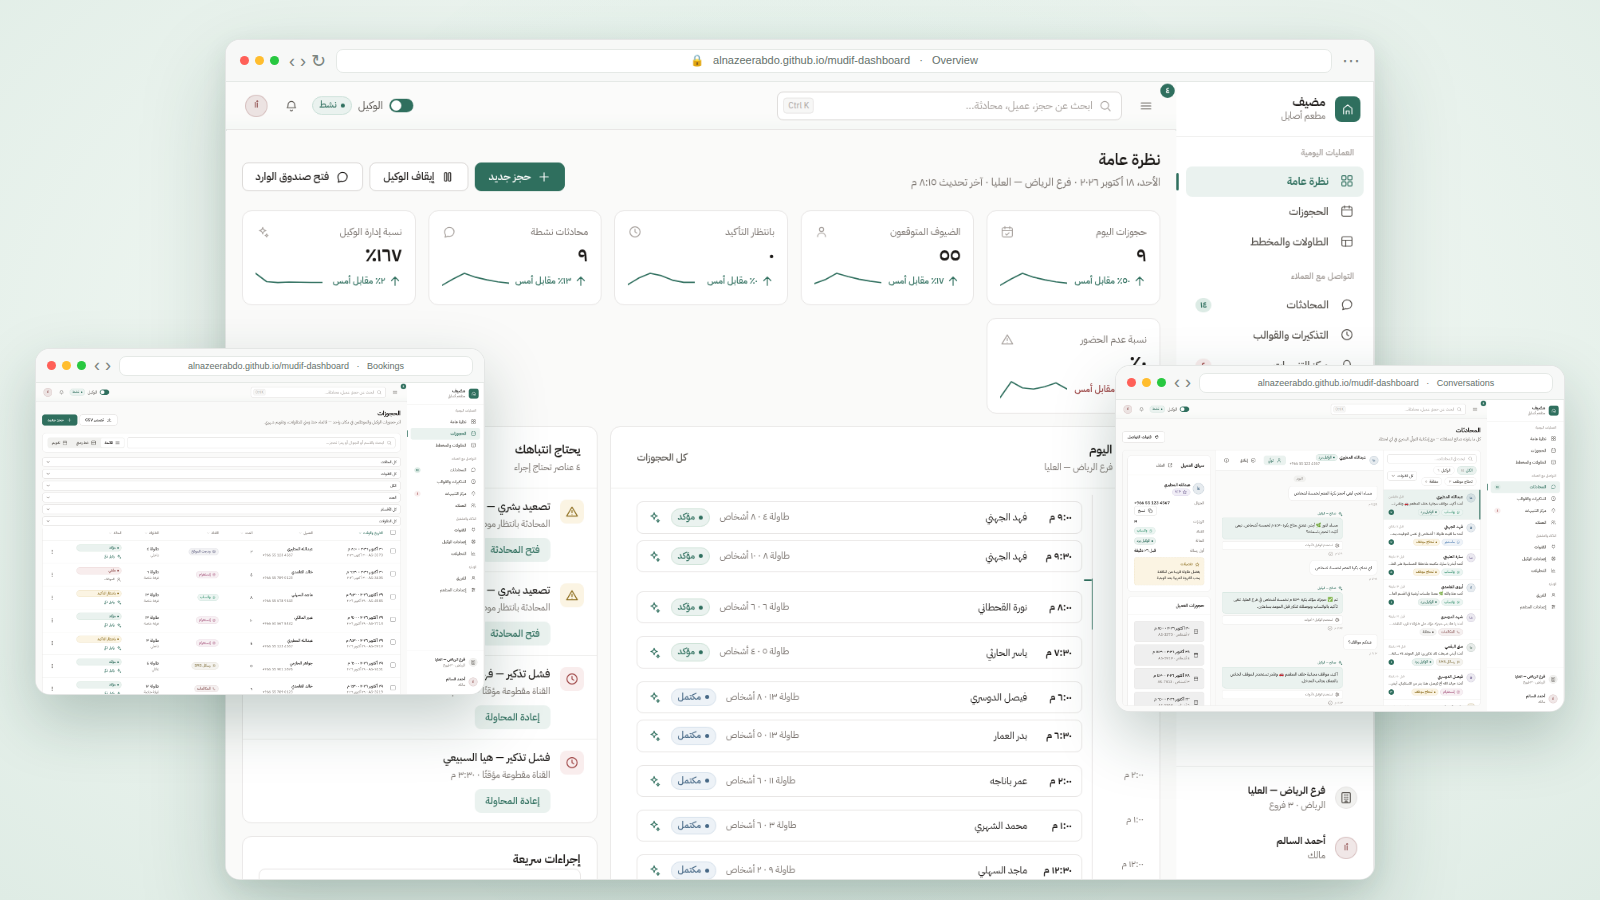Click the search field ابحث عن حجز
This screenshot has height=900, width=1600.
[x=949, y=106]
